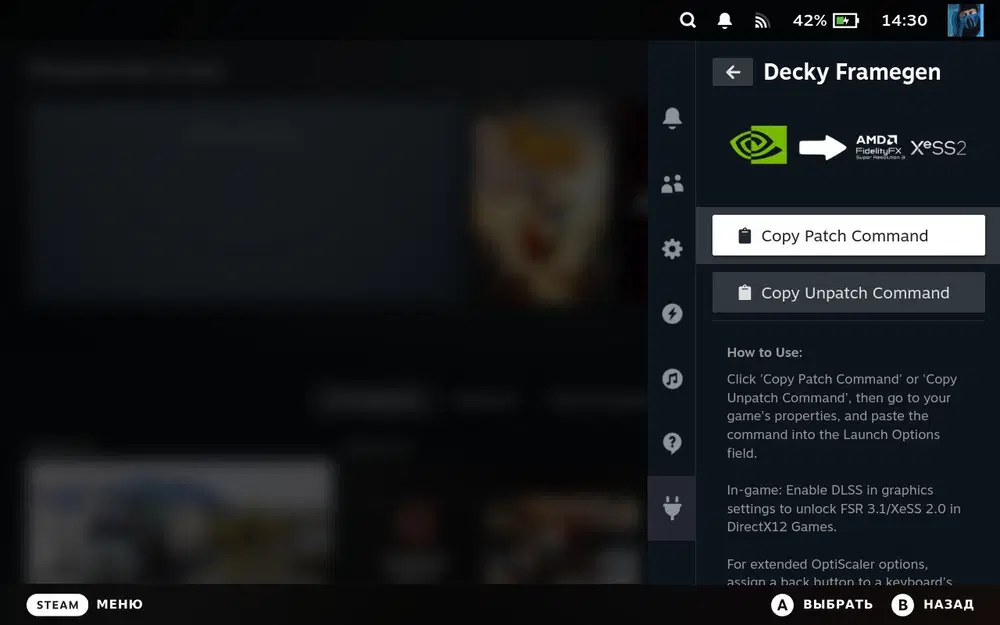This screenshot has width=1000, height=625.
Task: Check the 14:30 clock in header
Action: [x=904, y=20]
